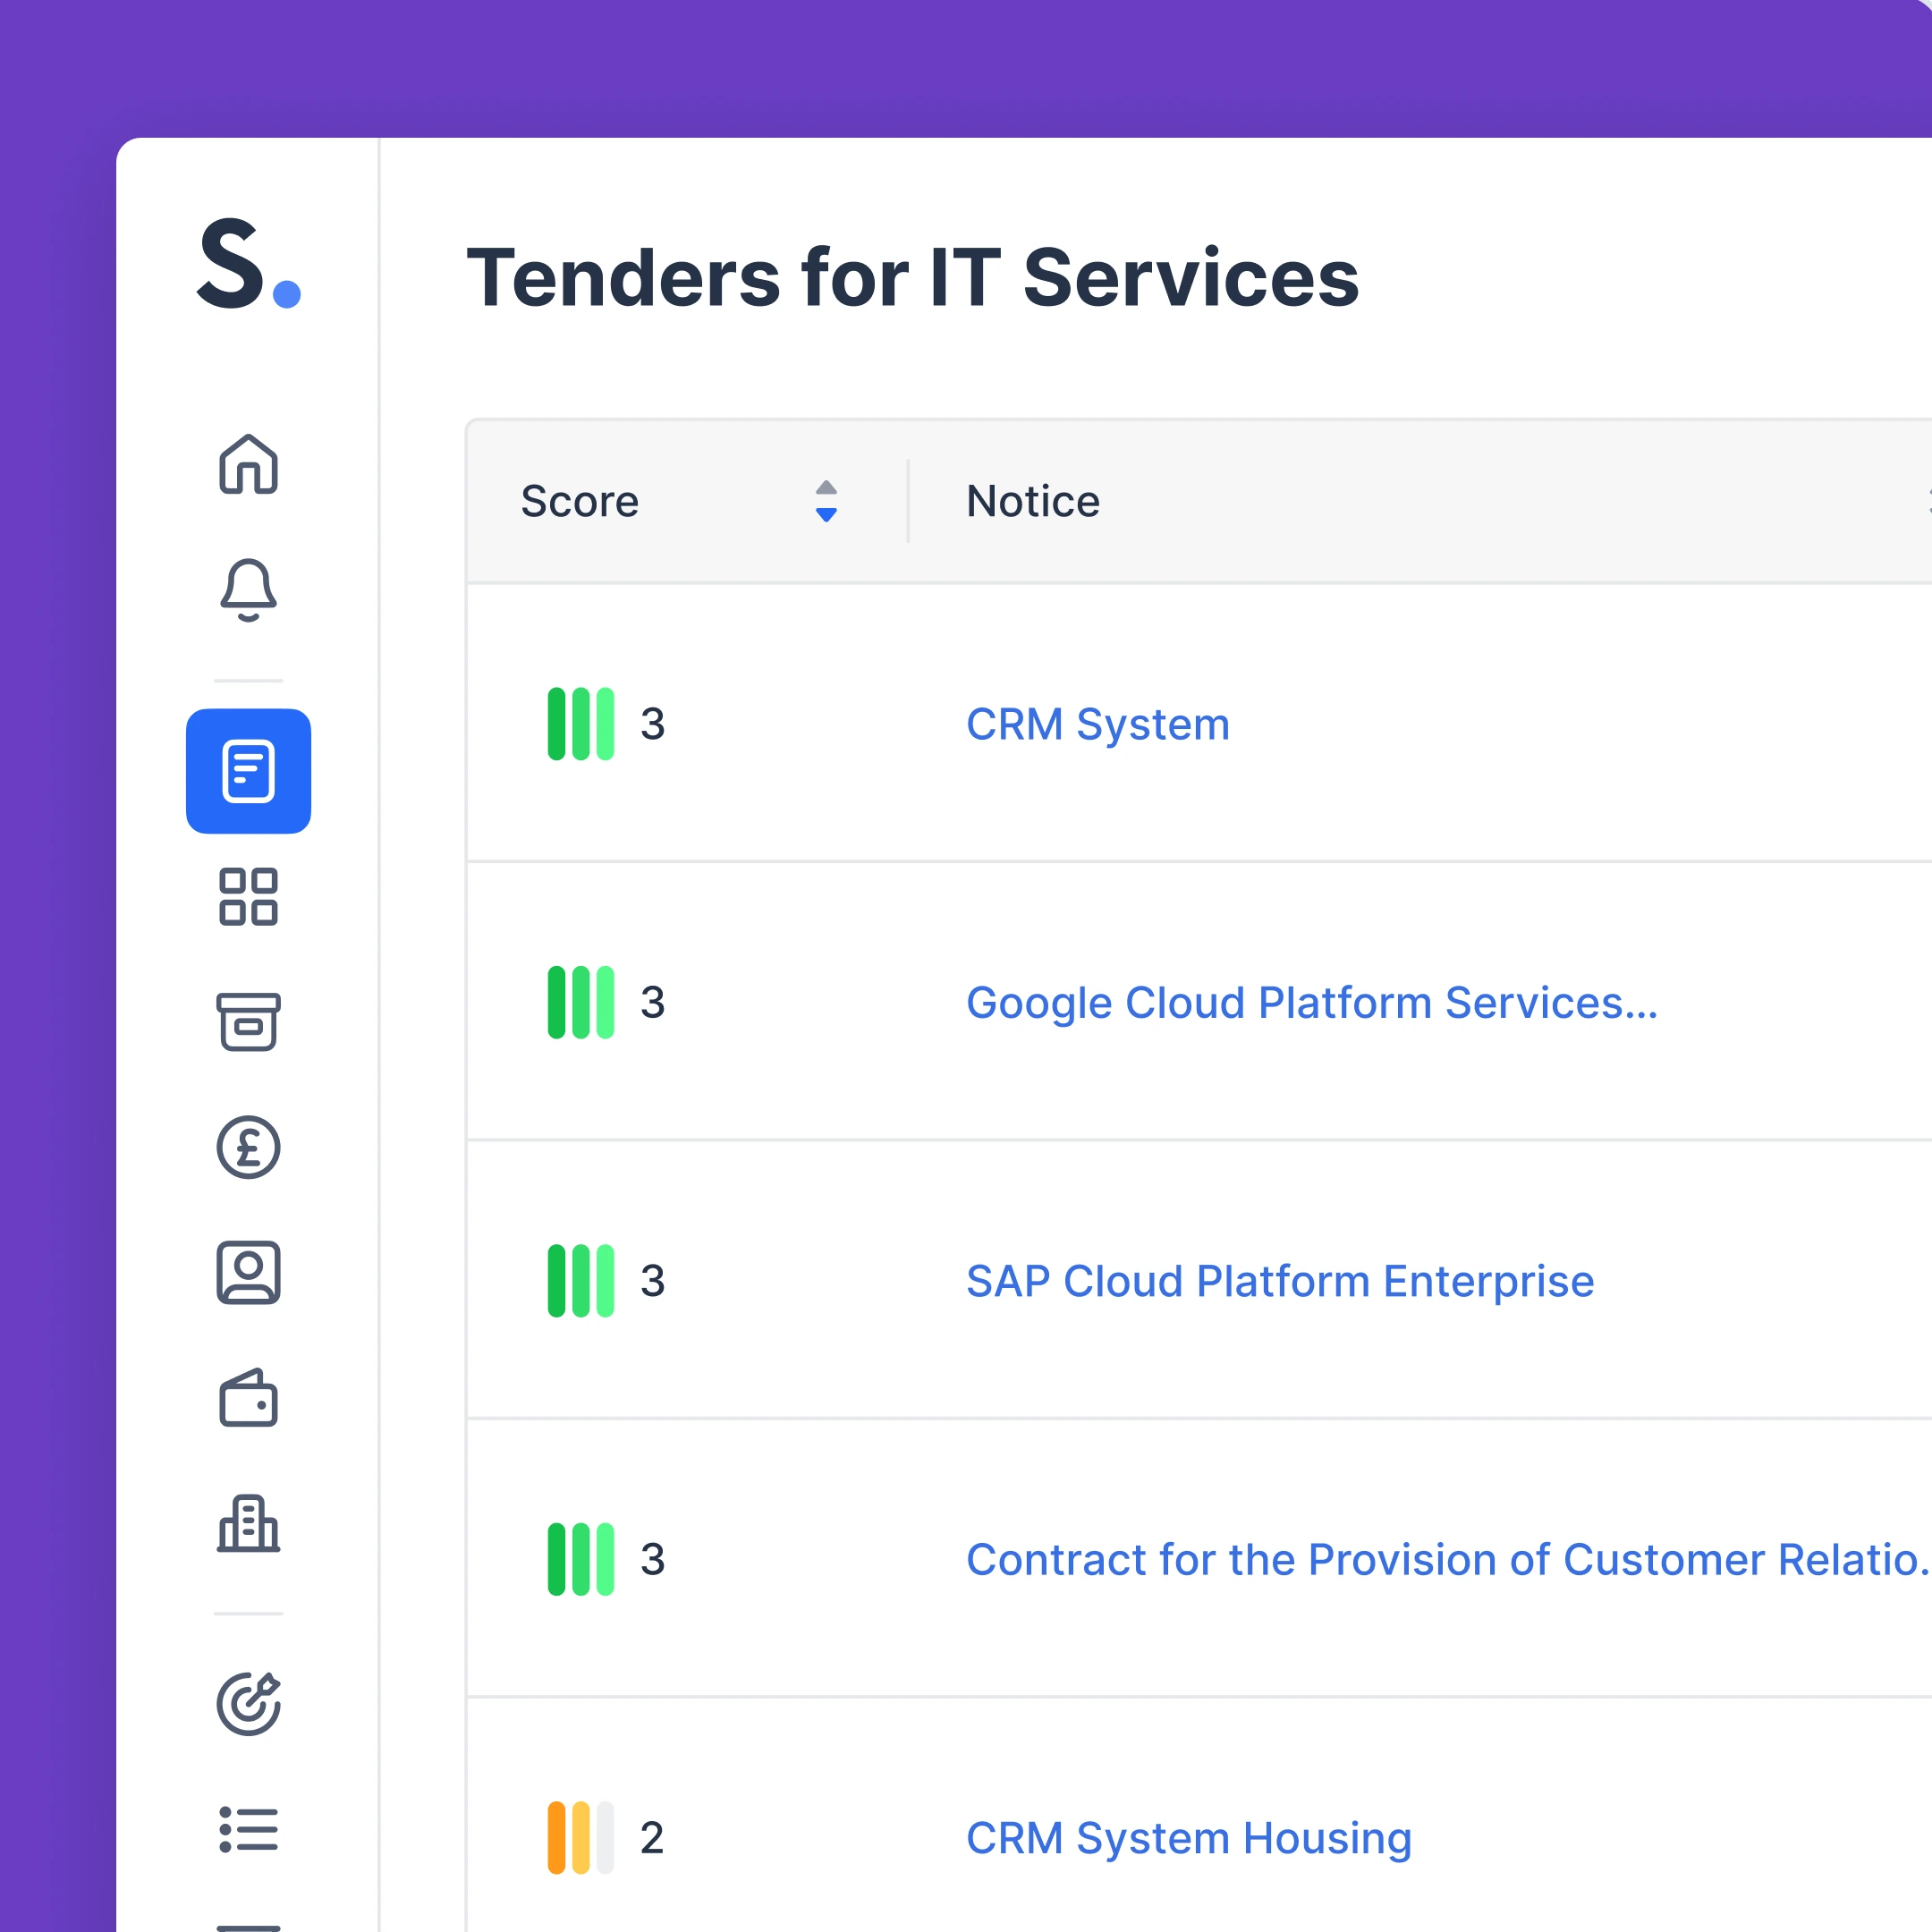Open Contract for the Provision notice
Viewport: 1932px width, 1932px height.
(1448, 1559)
